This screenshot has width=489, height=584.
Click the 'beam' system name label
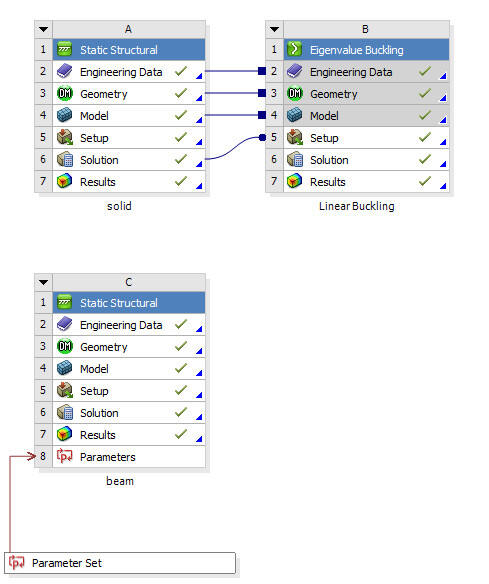coord(120,481)
